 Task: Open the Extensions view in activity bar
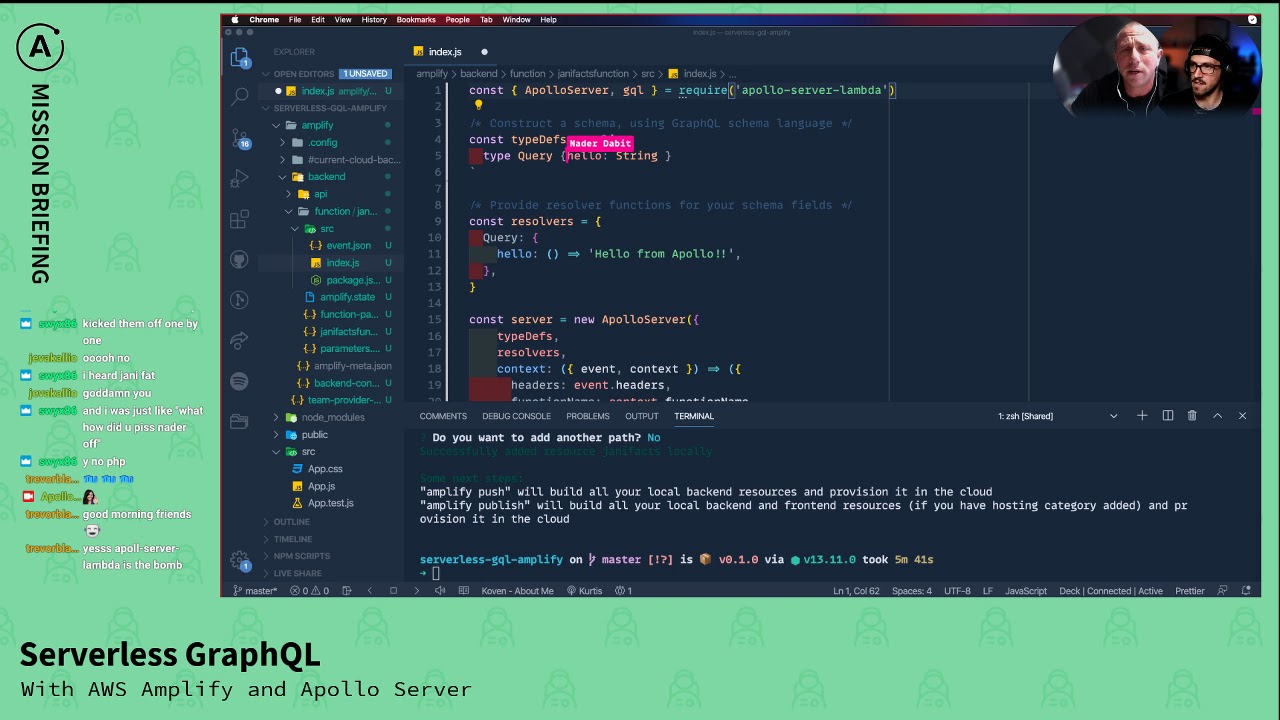coord(239,219)
